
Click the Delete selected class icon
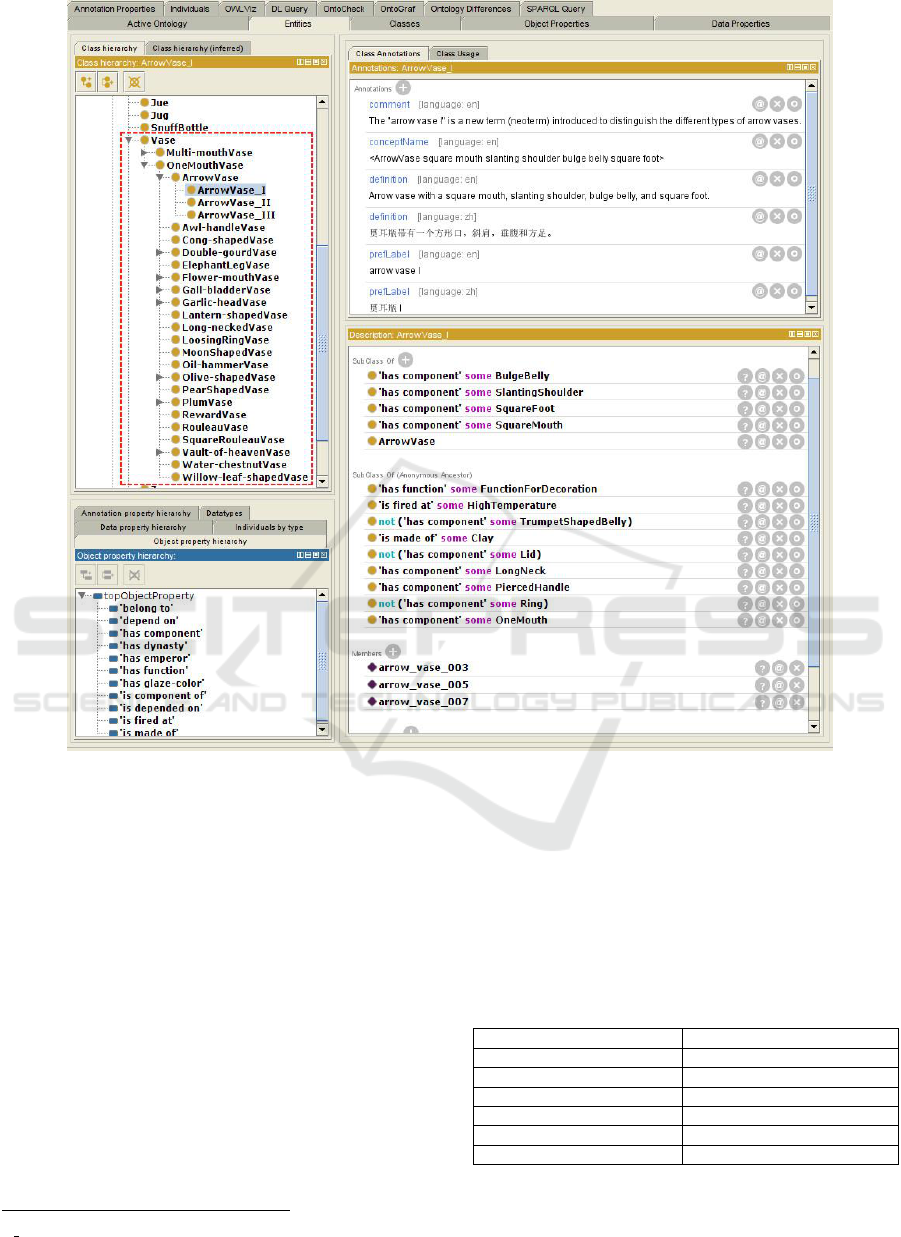(x=133, y=81)
